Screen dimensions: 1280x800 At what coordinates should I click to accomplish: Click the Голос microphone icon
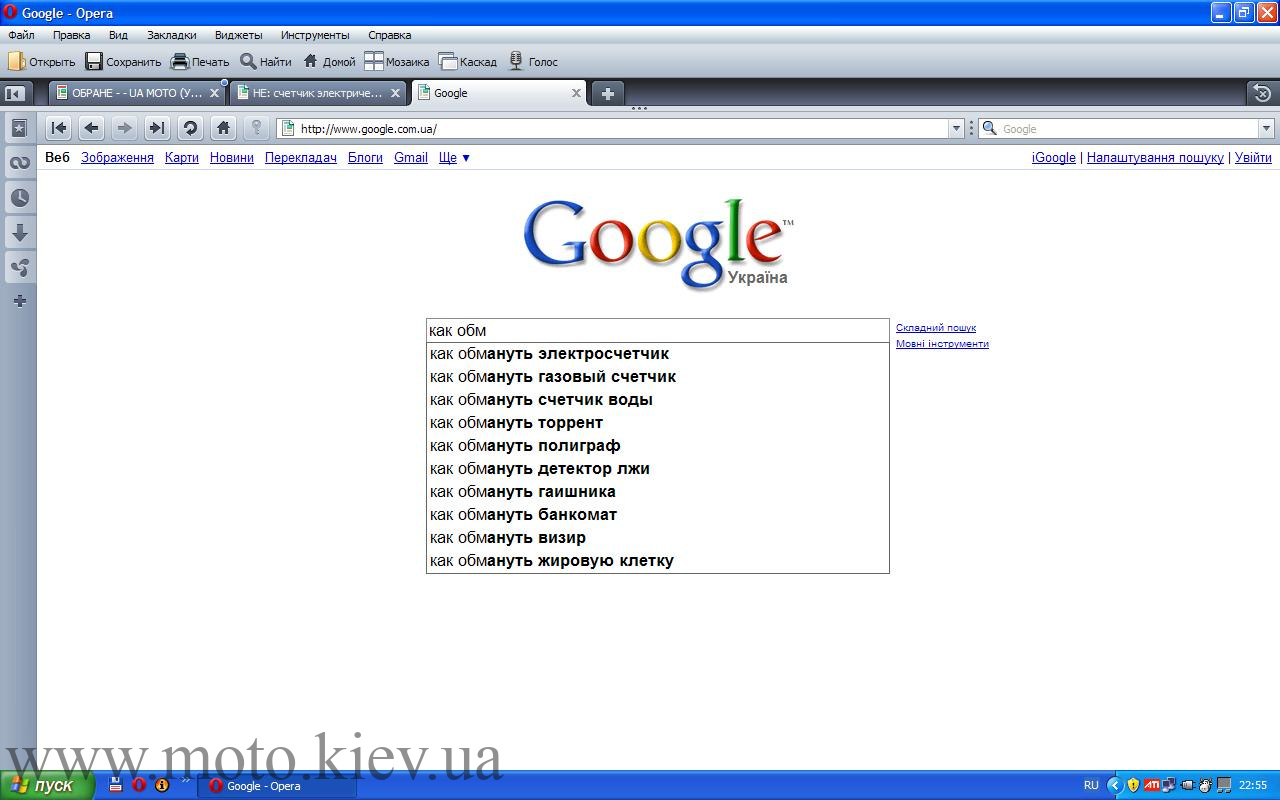(x=516, y=61)
